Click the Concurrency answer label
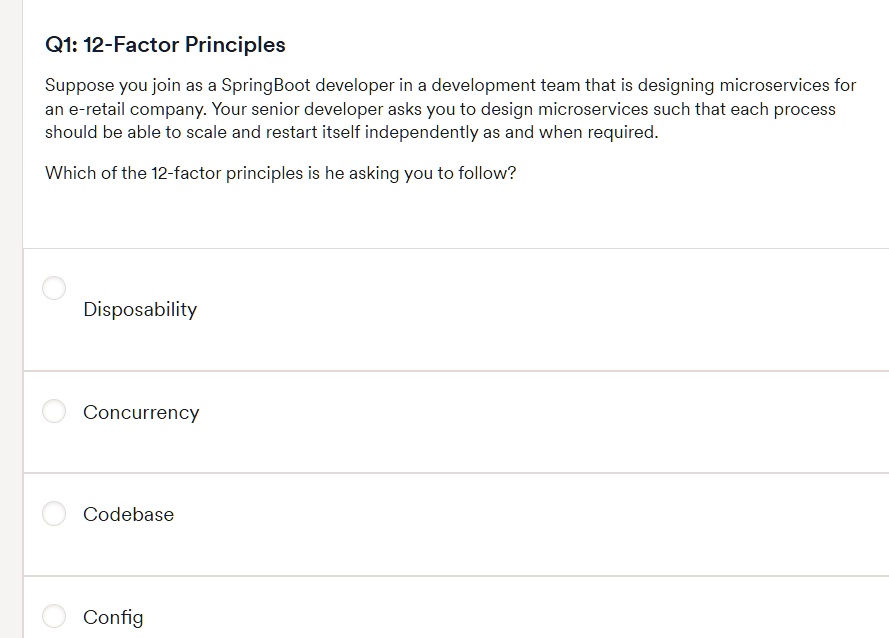 [141, 412]
